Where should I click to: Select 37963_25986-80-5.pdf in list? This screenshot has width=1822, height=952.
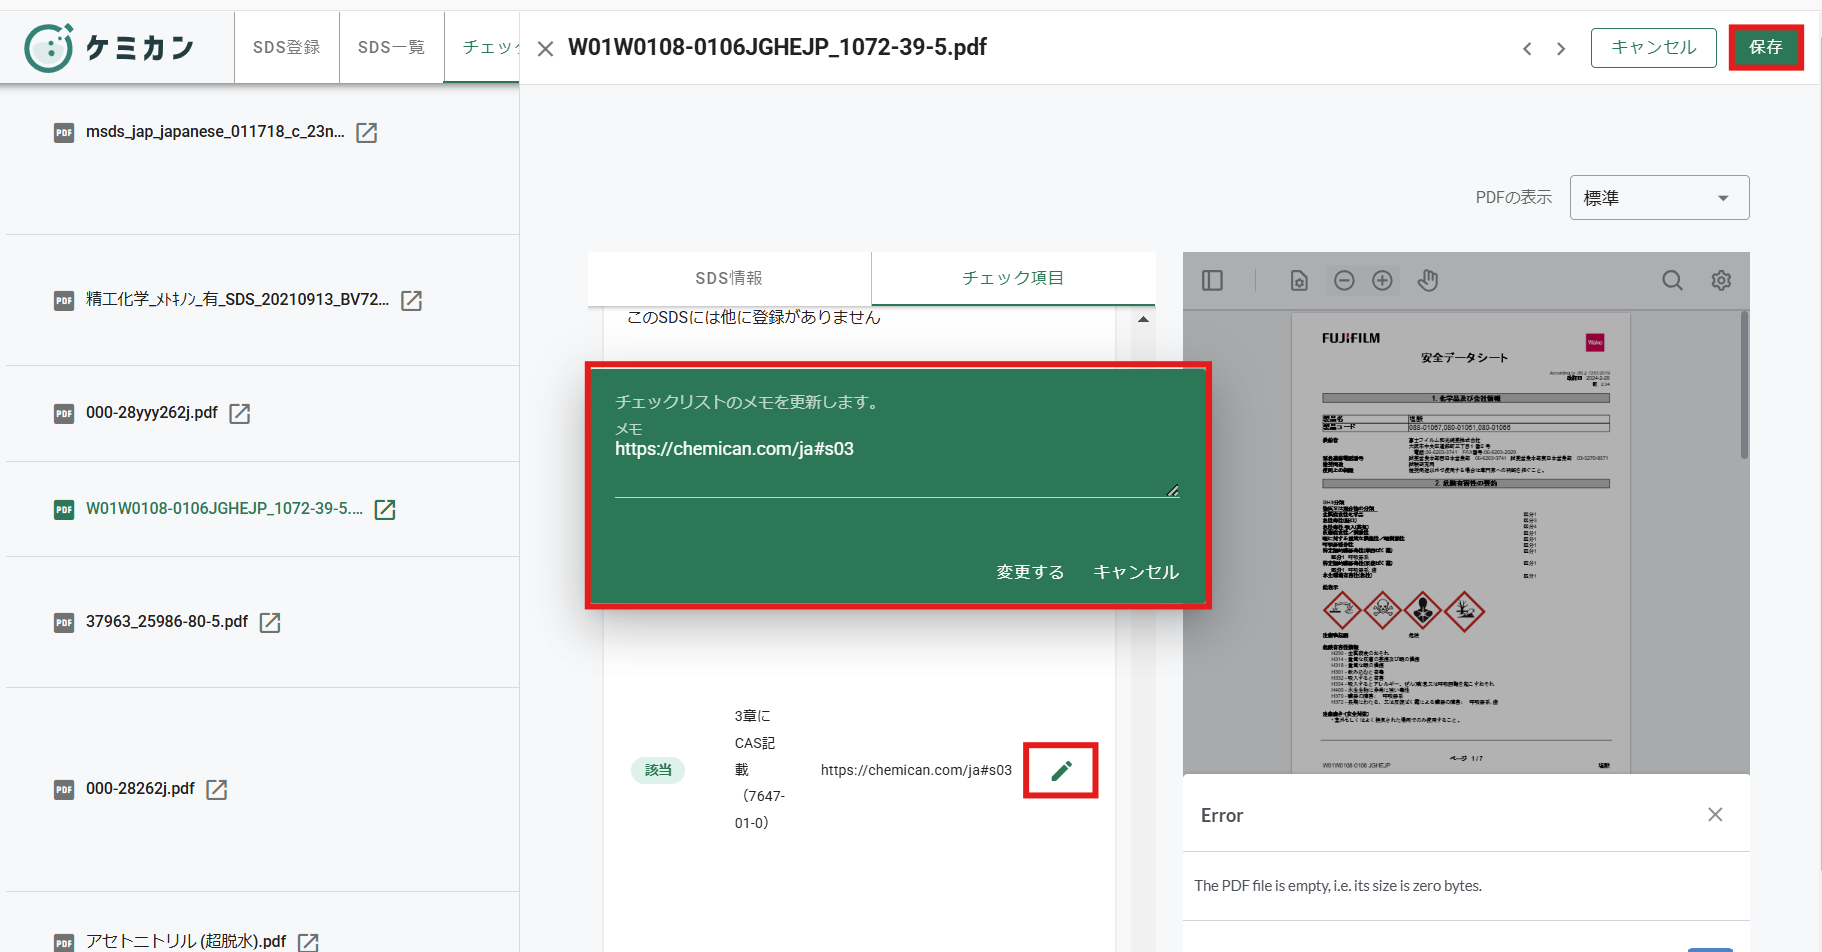[167, 621]
